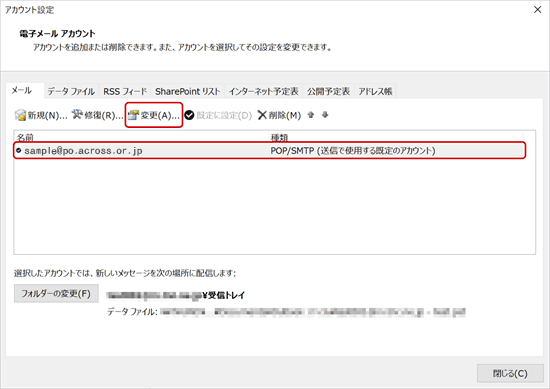
Task: Switch to the データ ファイル tab
Action: pos(71,91)
